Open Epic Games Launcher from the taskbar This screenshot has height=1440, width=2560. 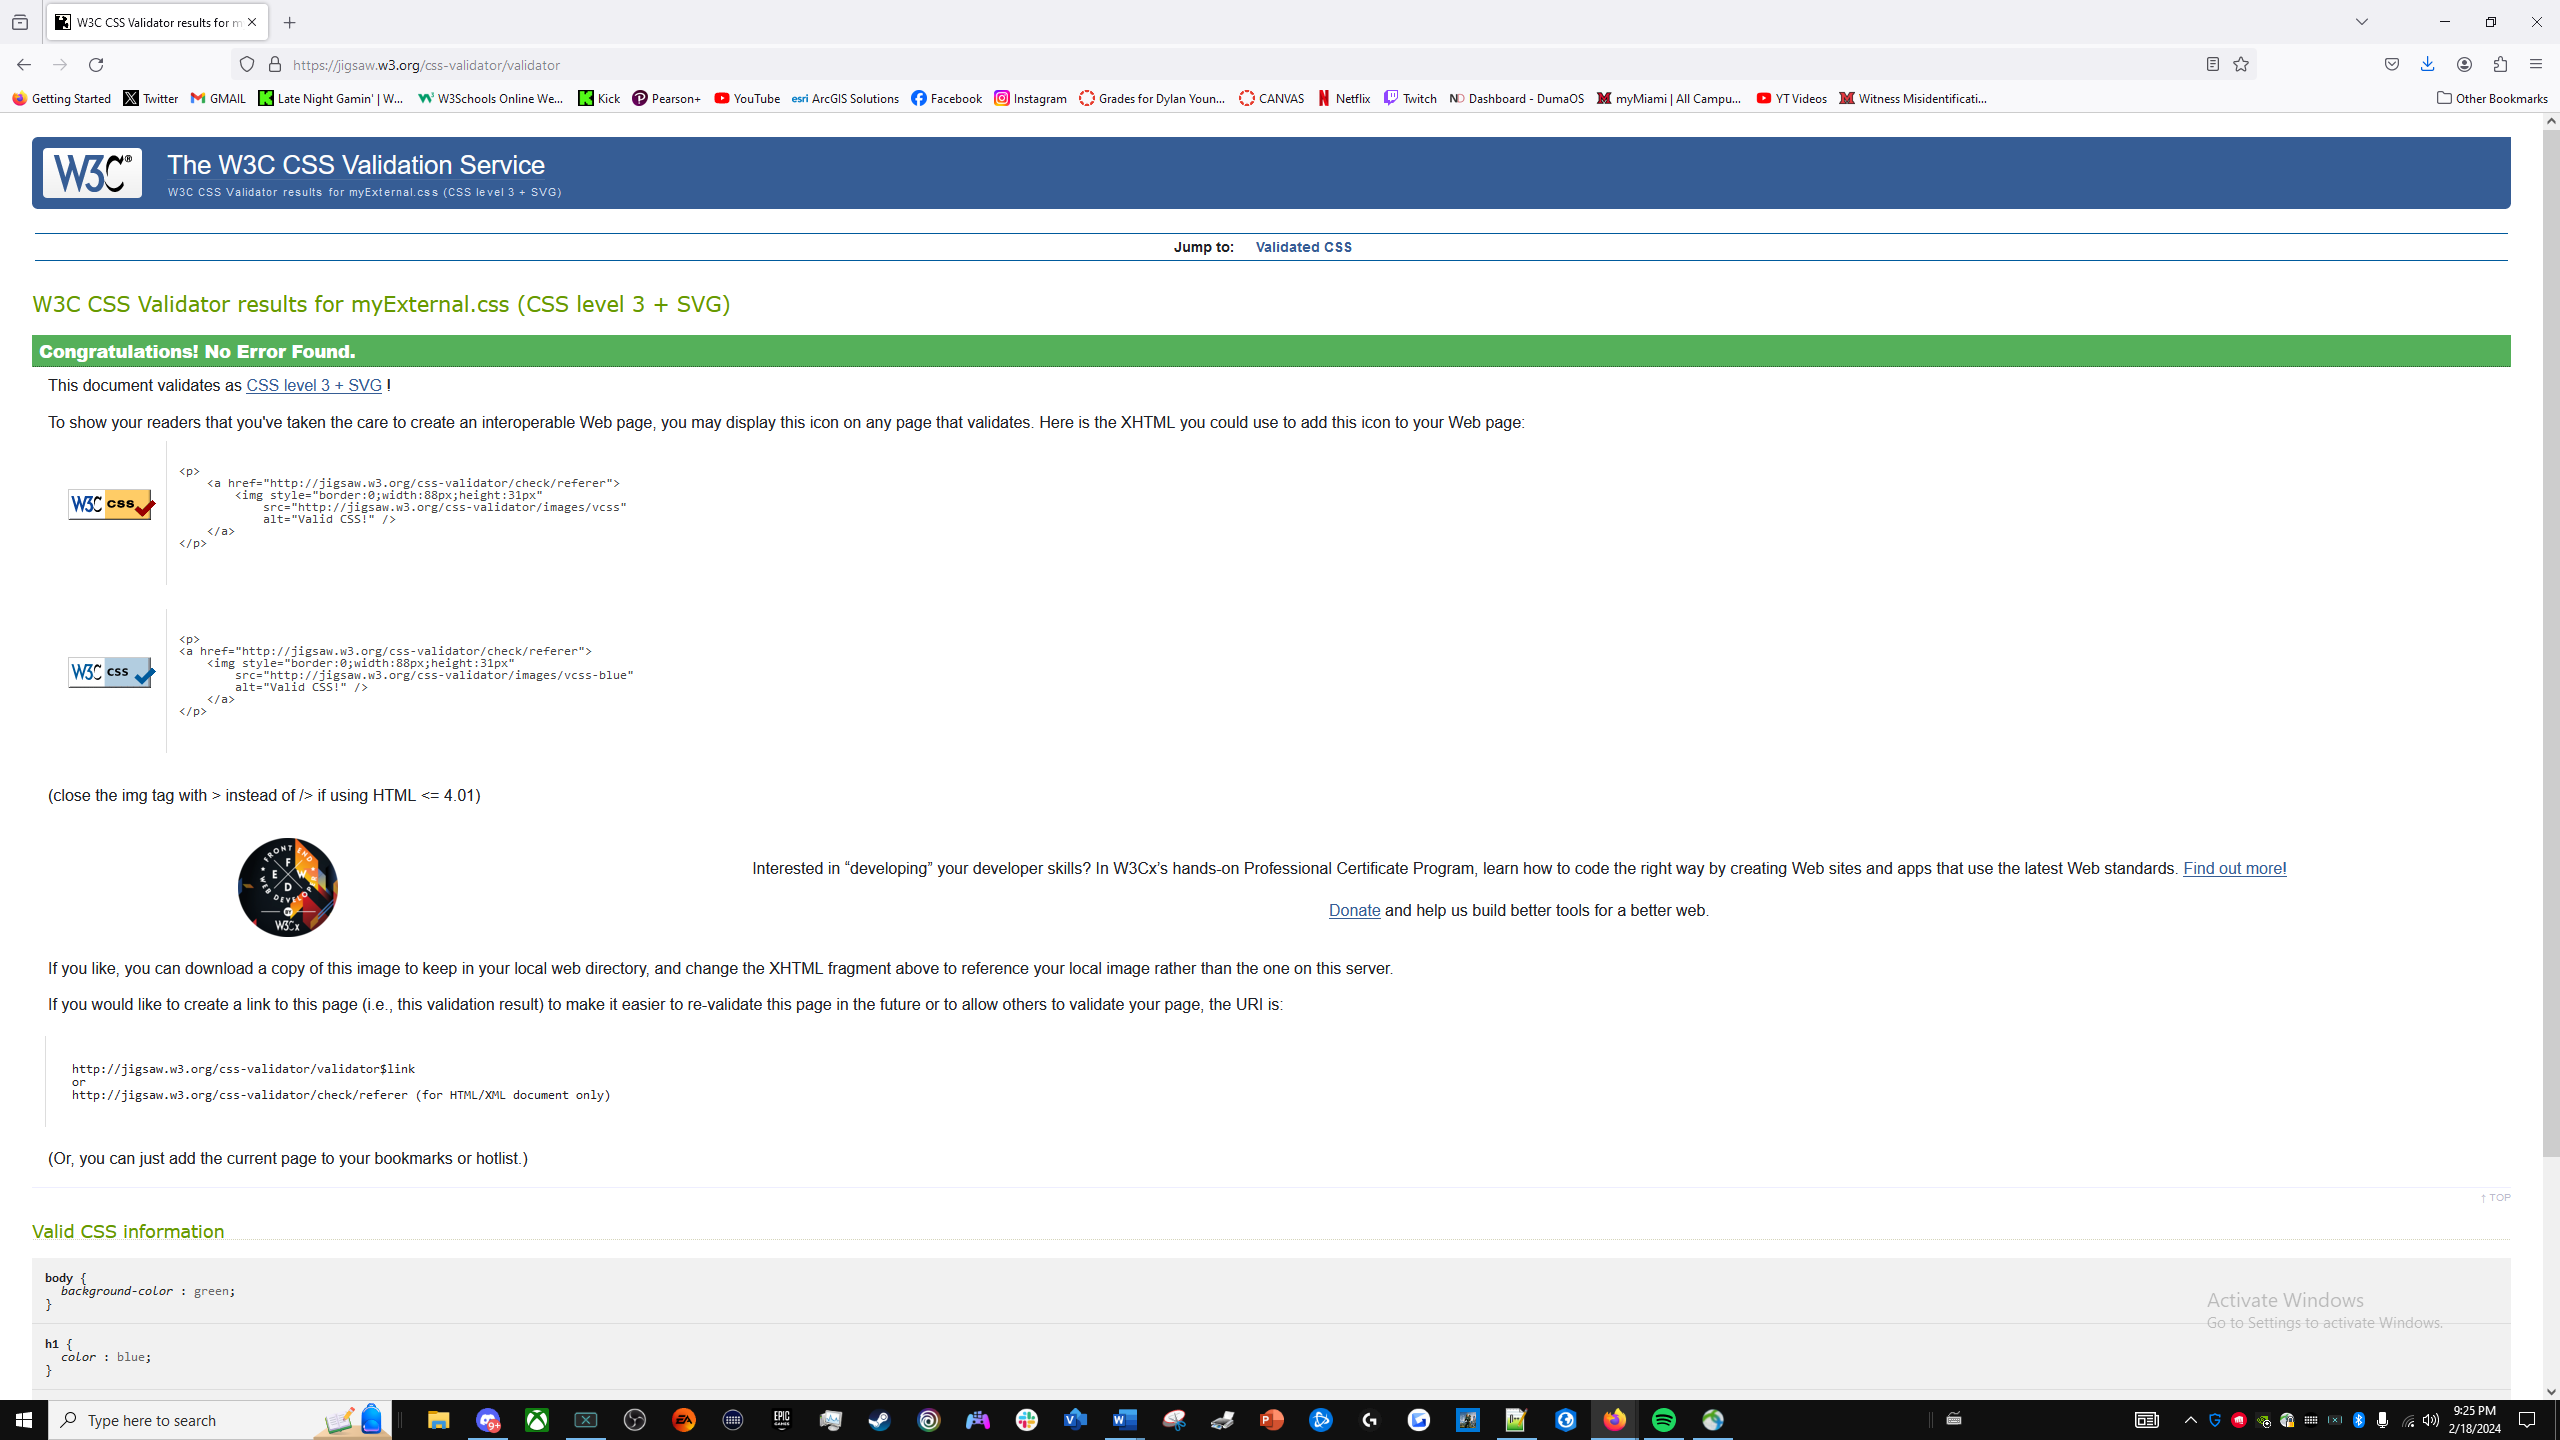click(x=782, y=1420)
